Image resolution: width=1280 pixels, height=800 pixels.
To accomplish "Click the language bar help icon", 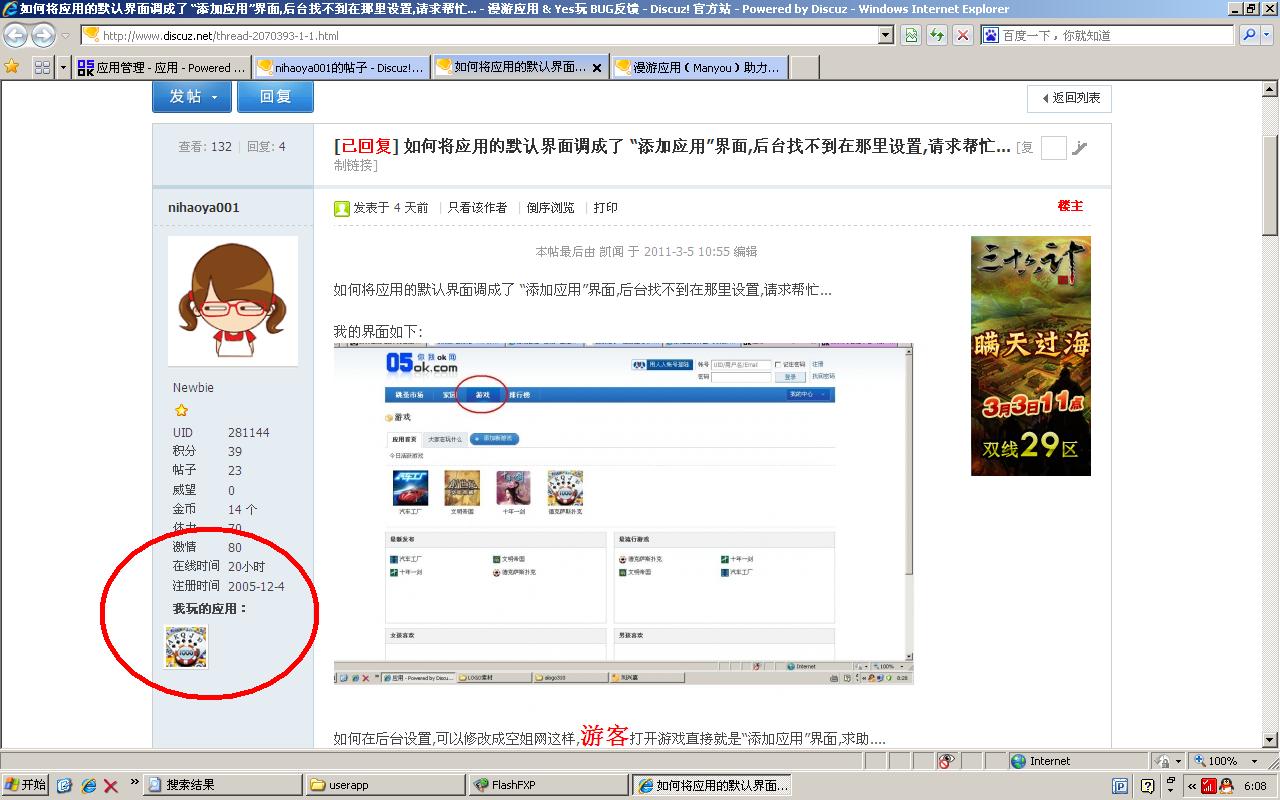I will 1148,786.
